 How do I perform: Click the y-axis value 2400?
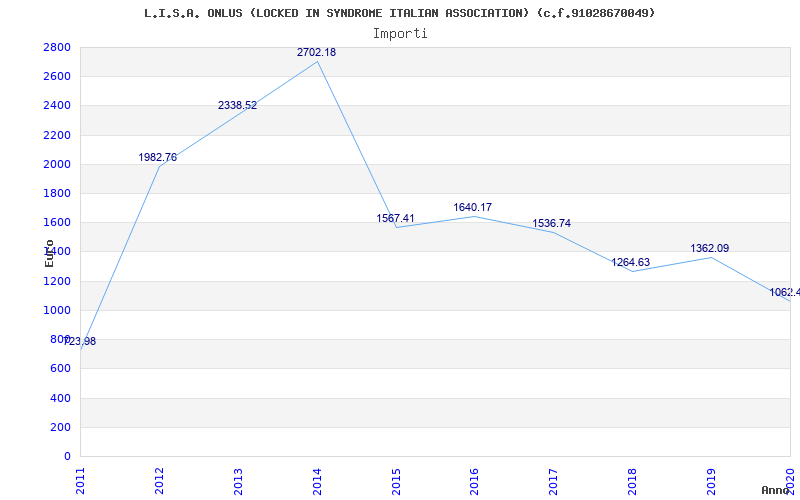tap(57, 106)
